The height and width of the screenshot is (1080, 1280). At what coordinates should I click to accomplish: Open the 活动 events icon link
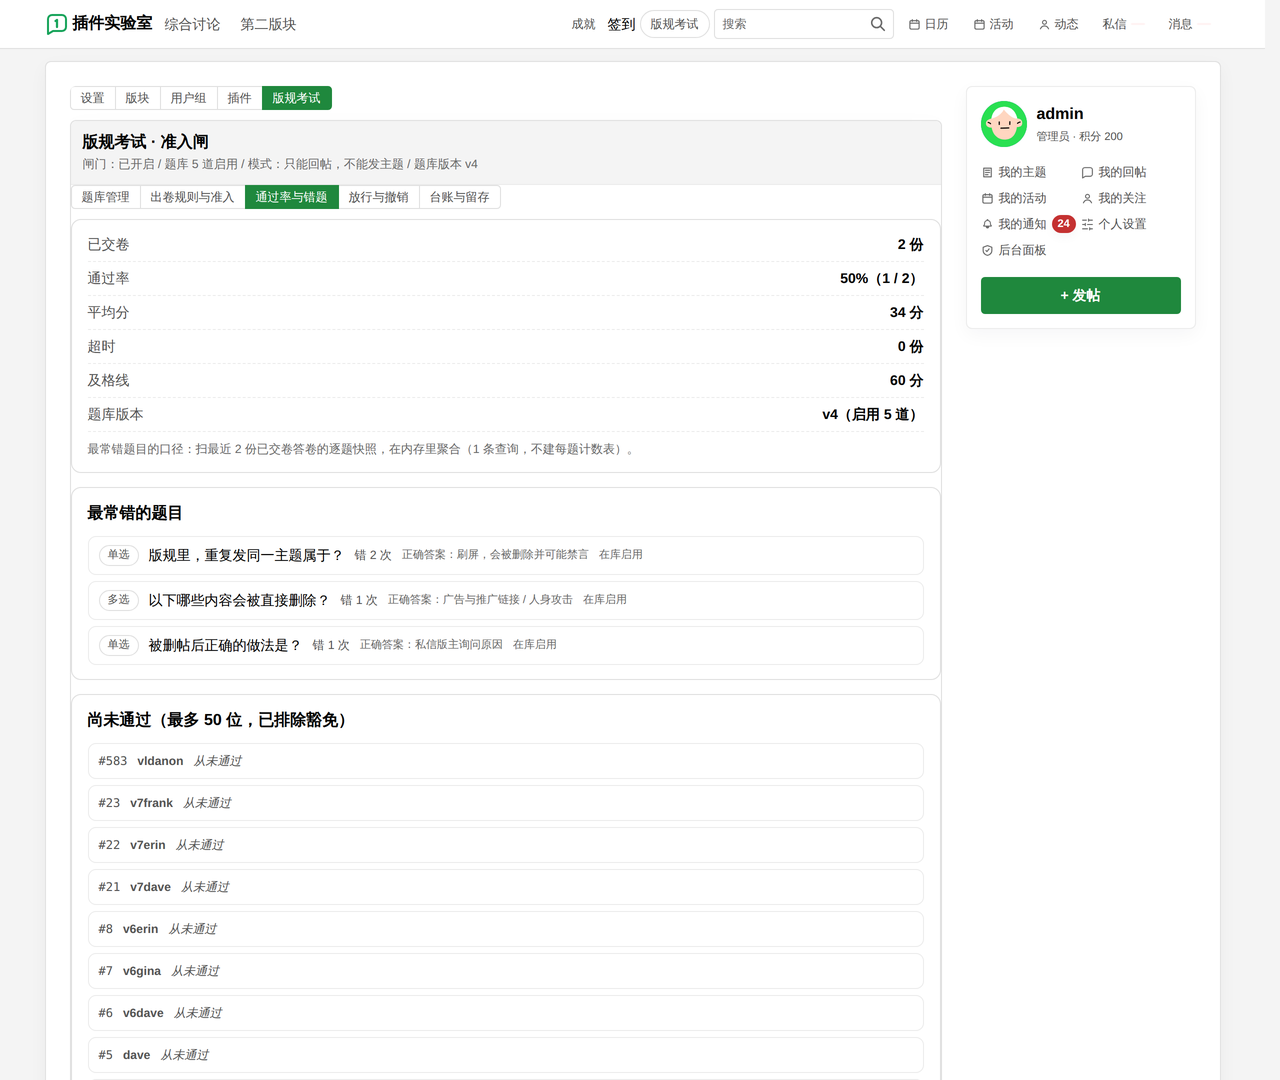[993, 24]
